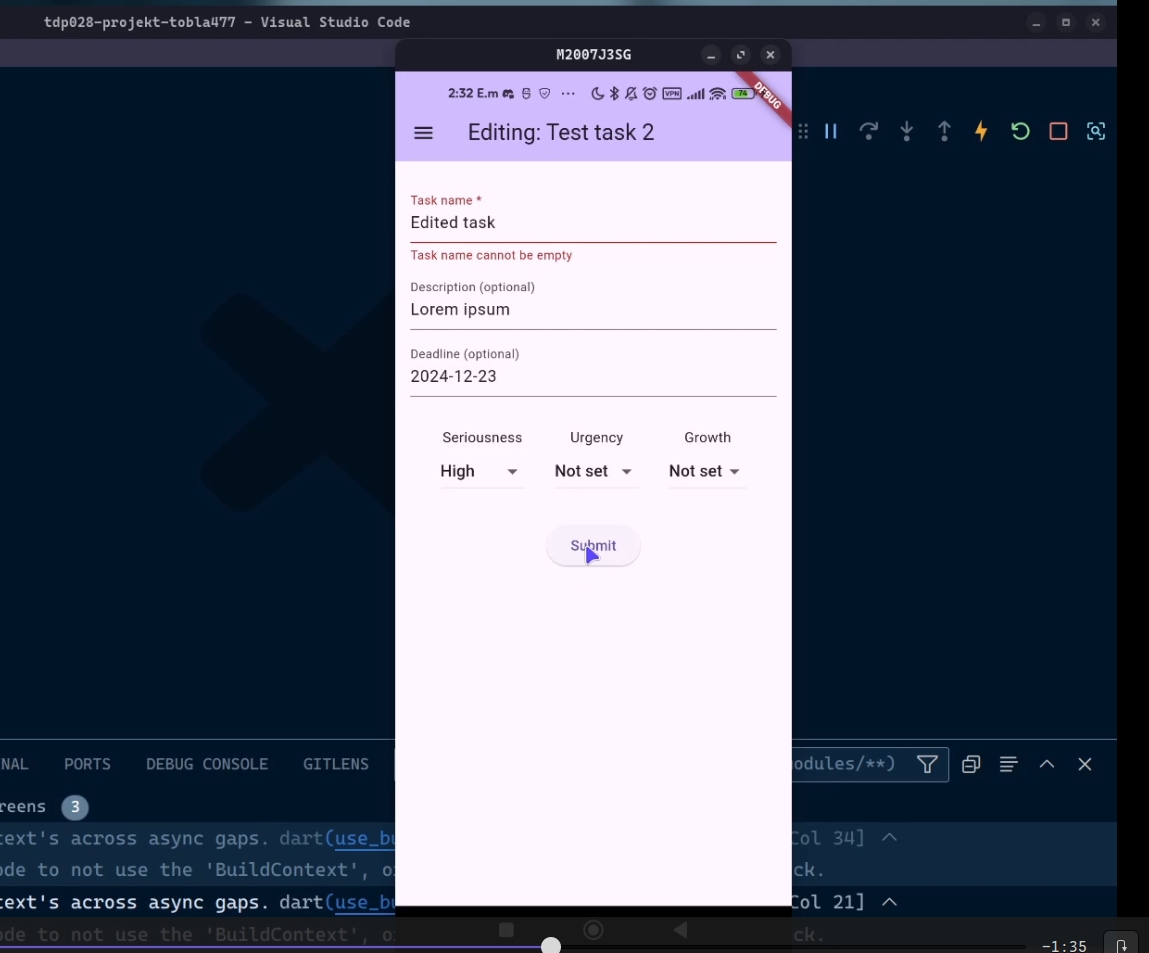Image resolution: width=1149 pixels, height=953 pixels.
Task: Click the Problems panel filter icon
Action: [927, 764]
